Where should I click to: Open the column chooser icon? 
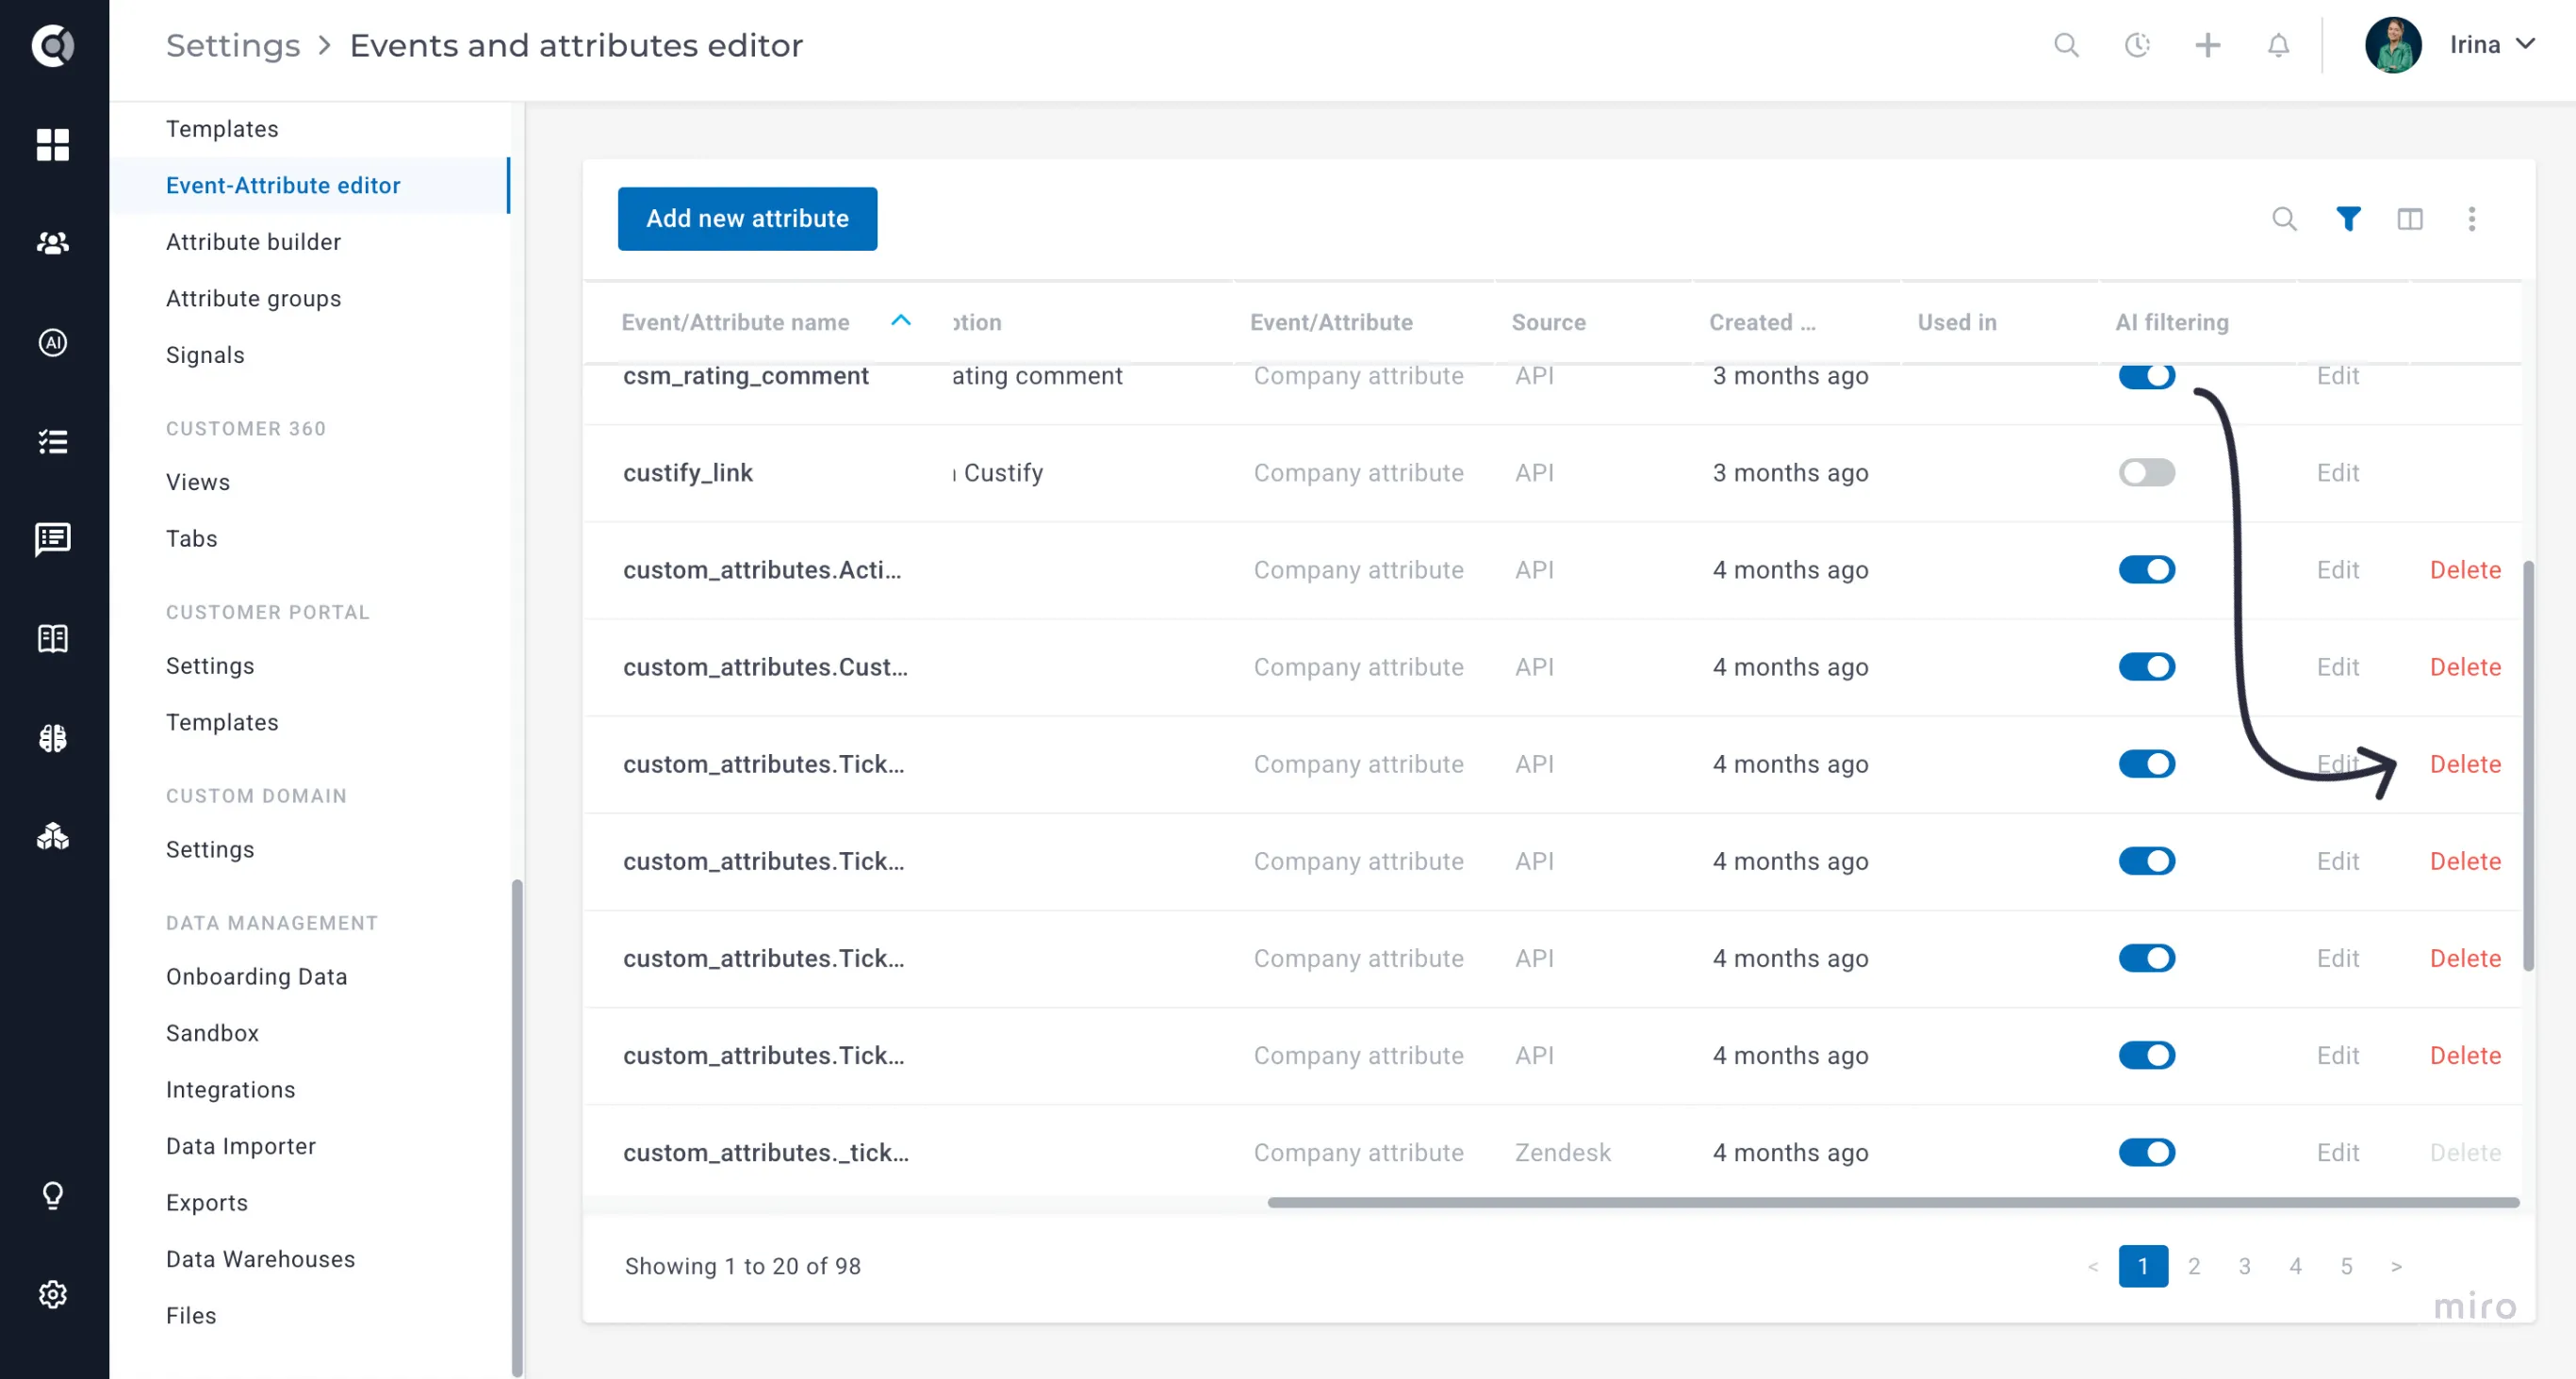(x=2410, y=219)
